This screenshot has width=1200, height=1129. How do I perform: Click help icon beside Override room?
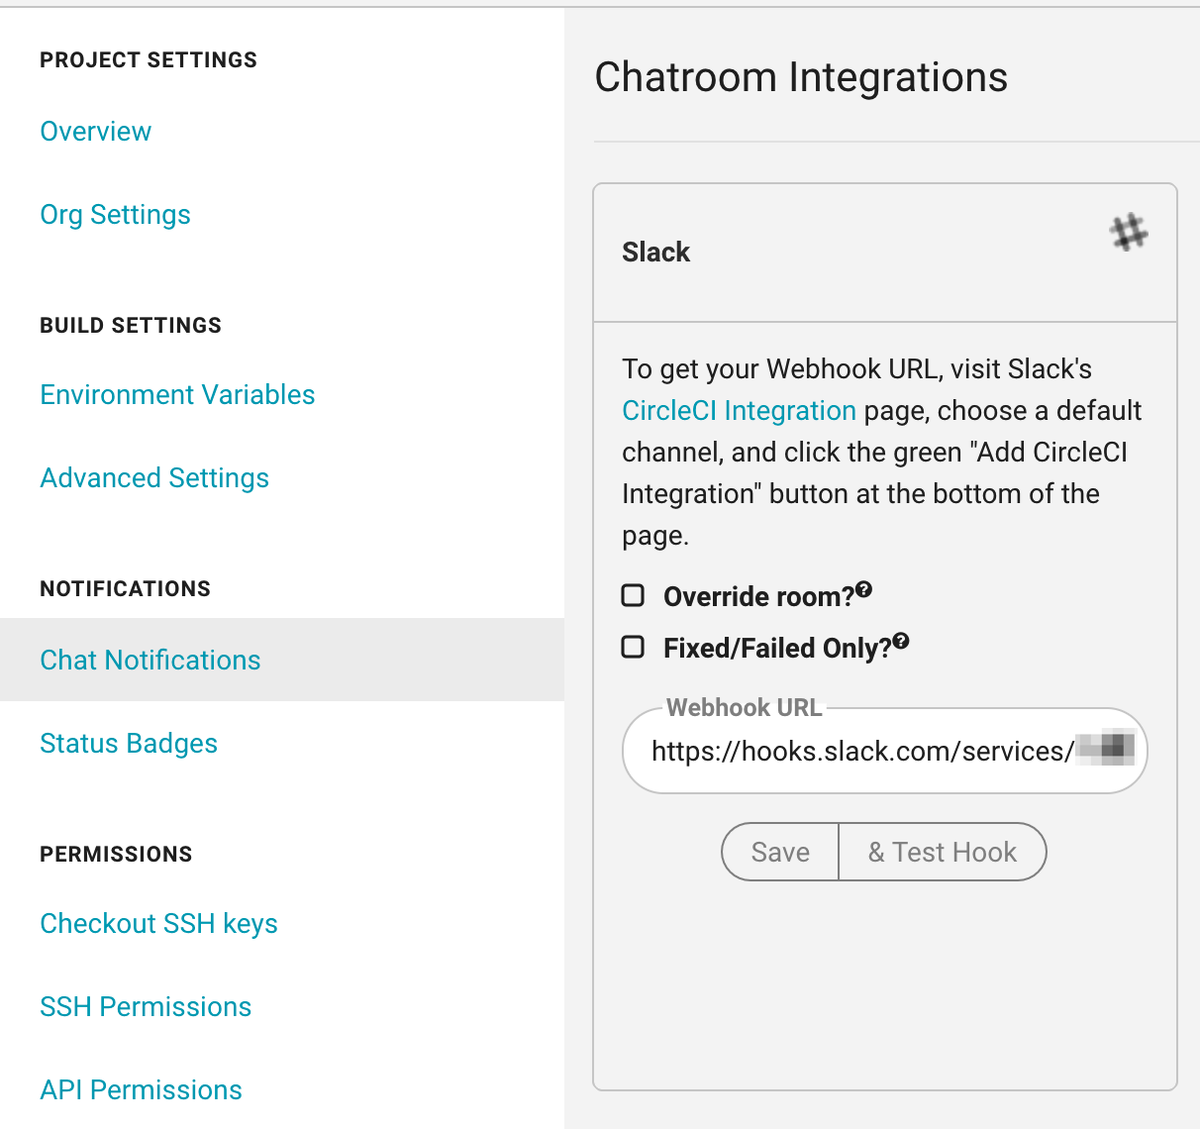[x=864, y=589]
